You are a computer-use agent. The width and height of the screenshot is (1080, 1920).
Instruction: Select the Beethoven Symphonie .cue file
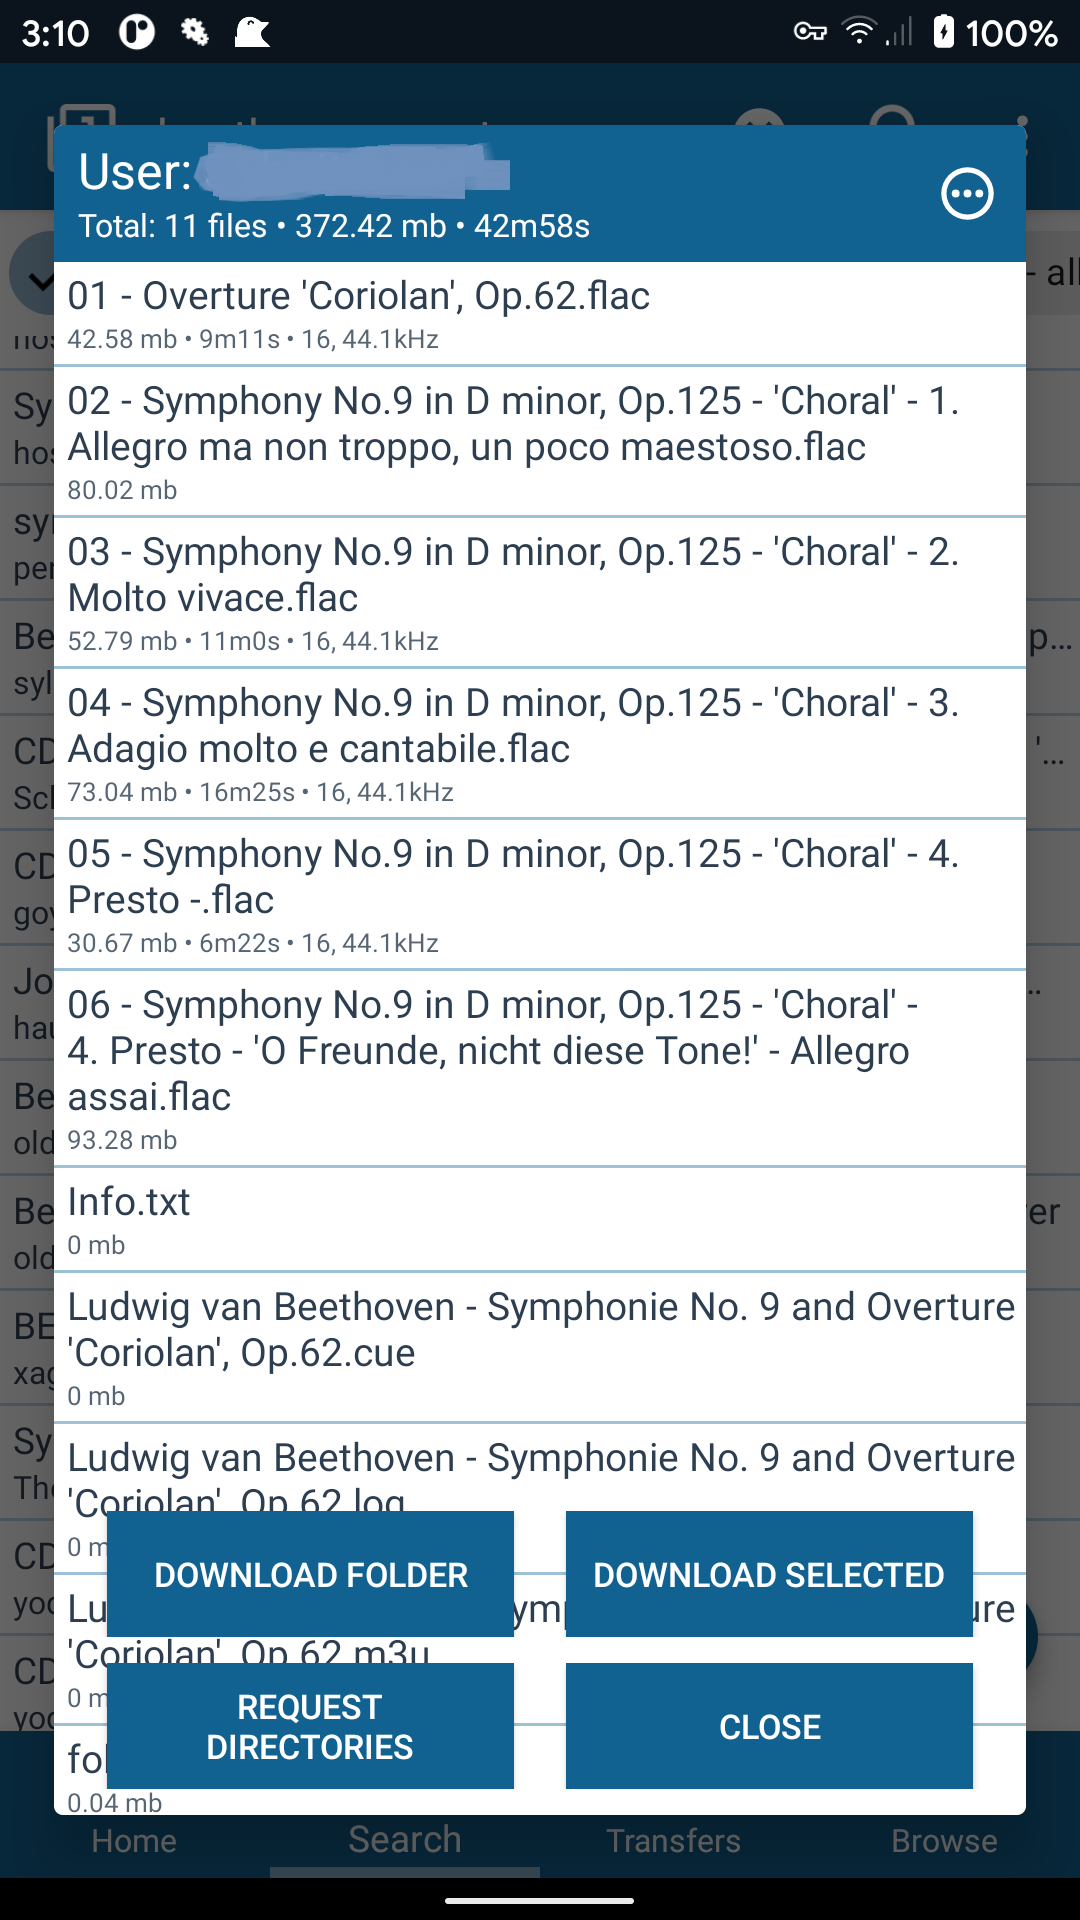tap(540, 1347)
